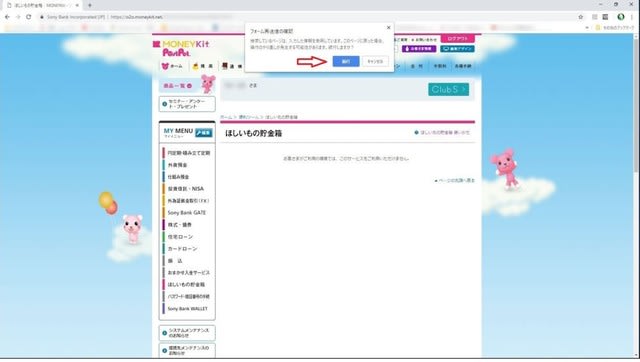
Task: Open the 金利 tab in the navigation bar
Action: click(417, 66)
